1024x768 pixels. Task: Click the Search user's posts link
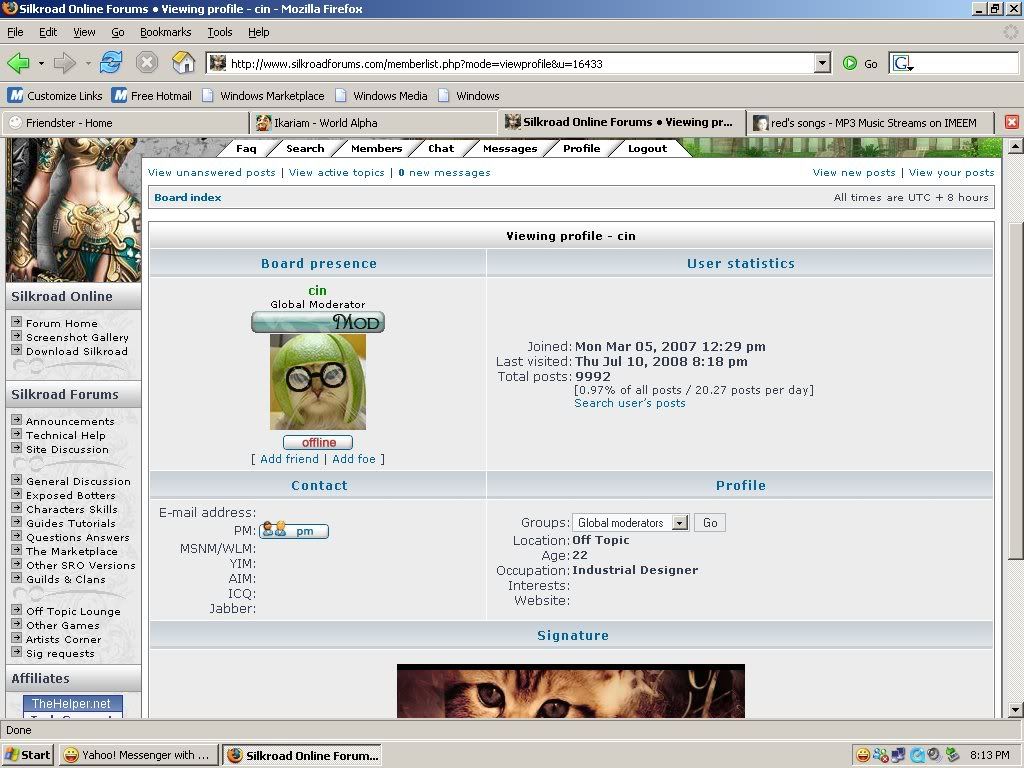630,403
